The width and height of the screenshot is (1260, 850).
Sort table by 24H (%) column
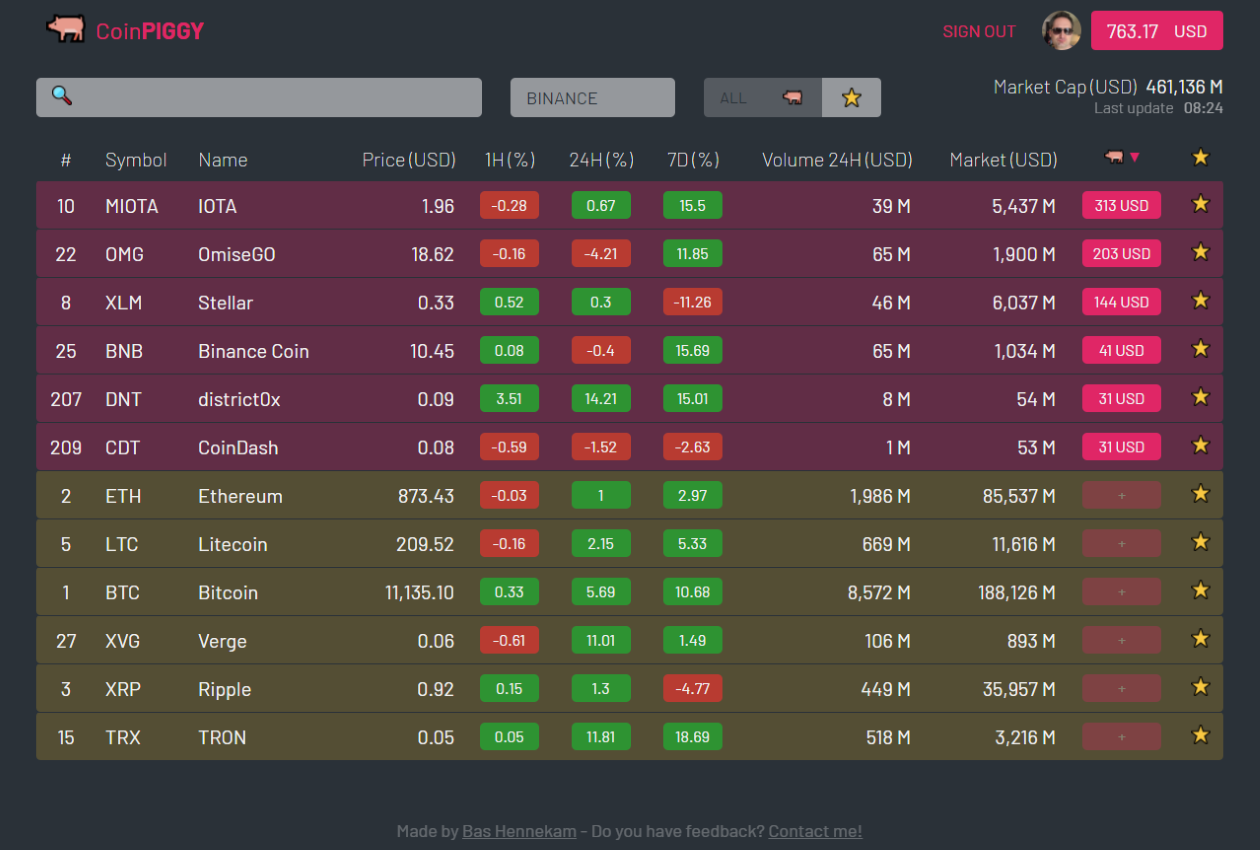pos(602,160)
